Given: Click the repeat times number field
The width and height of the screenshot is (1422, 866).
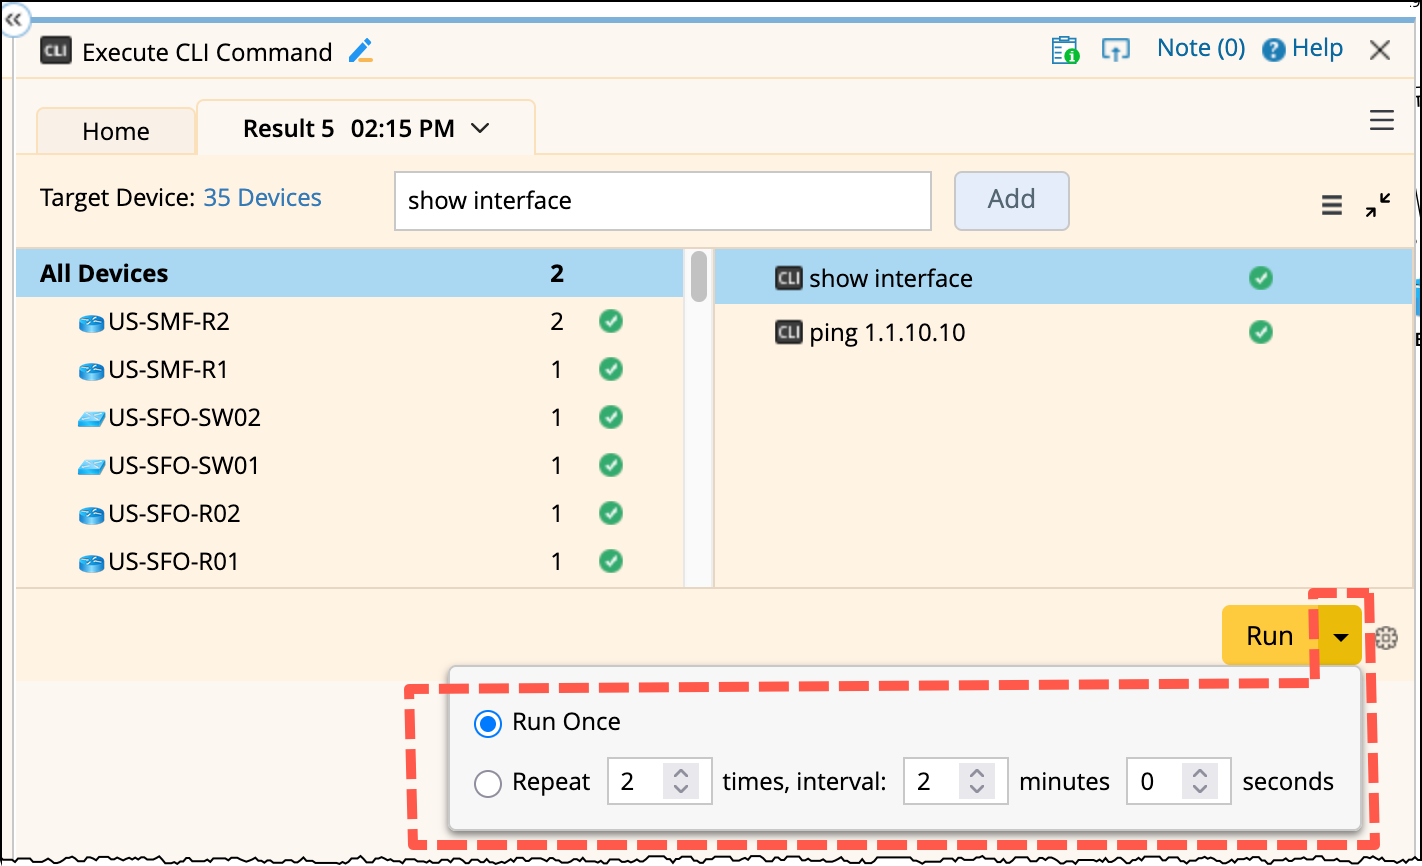Looking at the screenshot, I should 660,782.
